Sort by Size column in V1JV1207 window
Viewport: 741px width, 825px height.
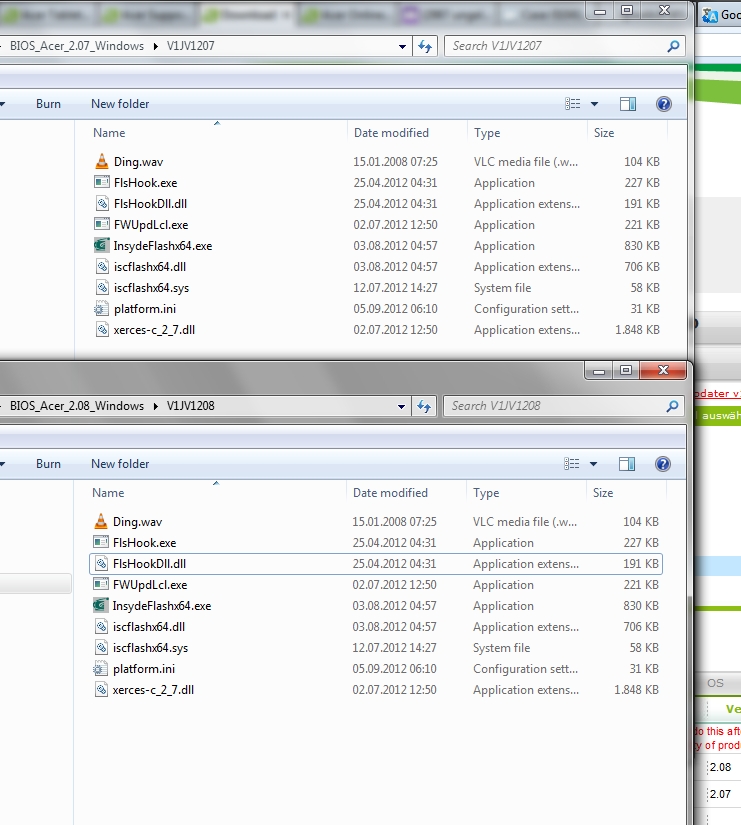click(x=604, y=133)
